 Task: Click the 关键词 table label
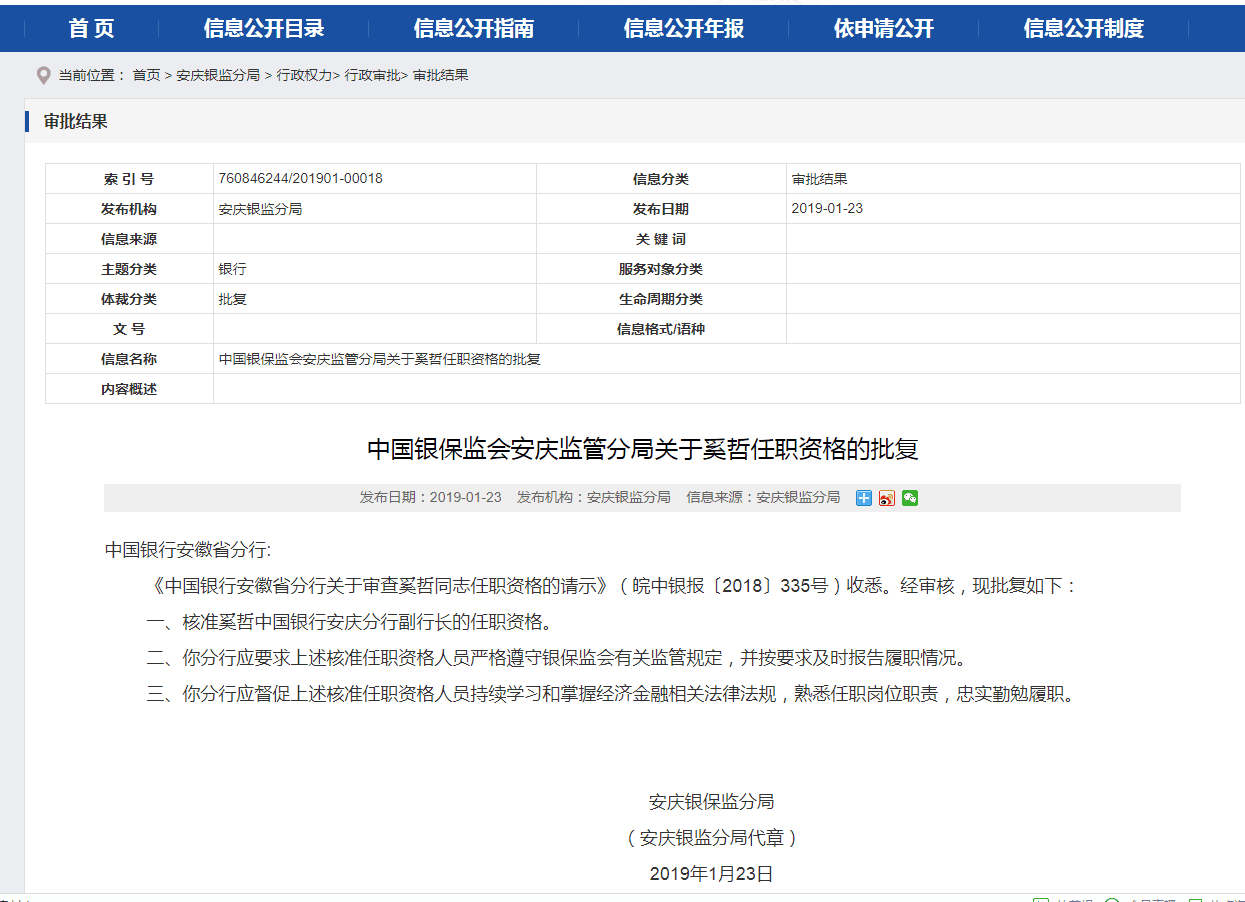click(x=661, y=239)
